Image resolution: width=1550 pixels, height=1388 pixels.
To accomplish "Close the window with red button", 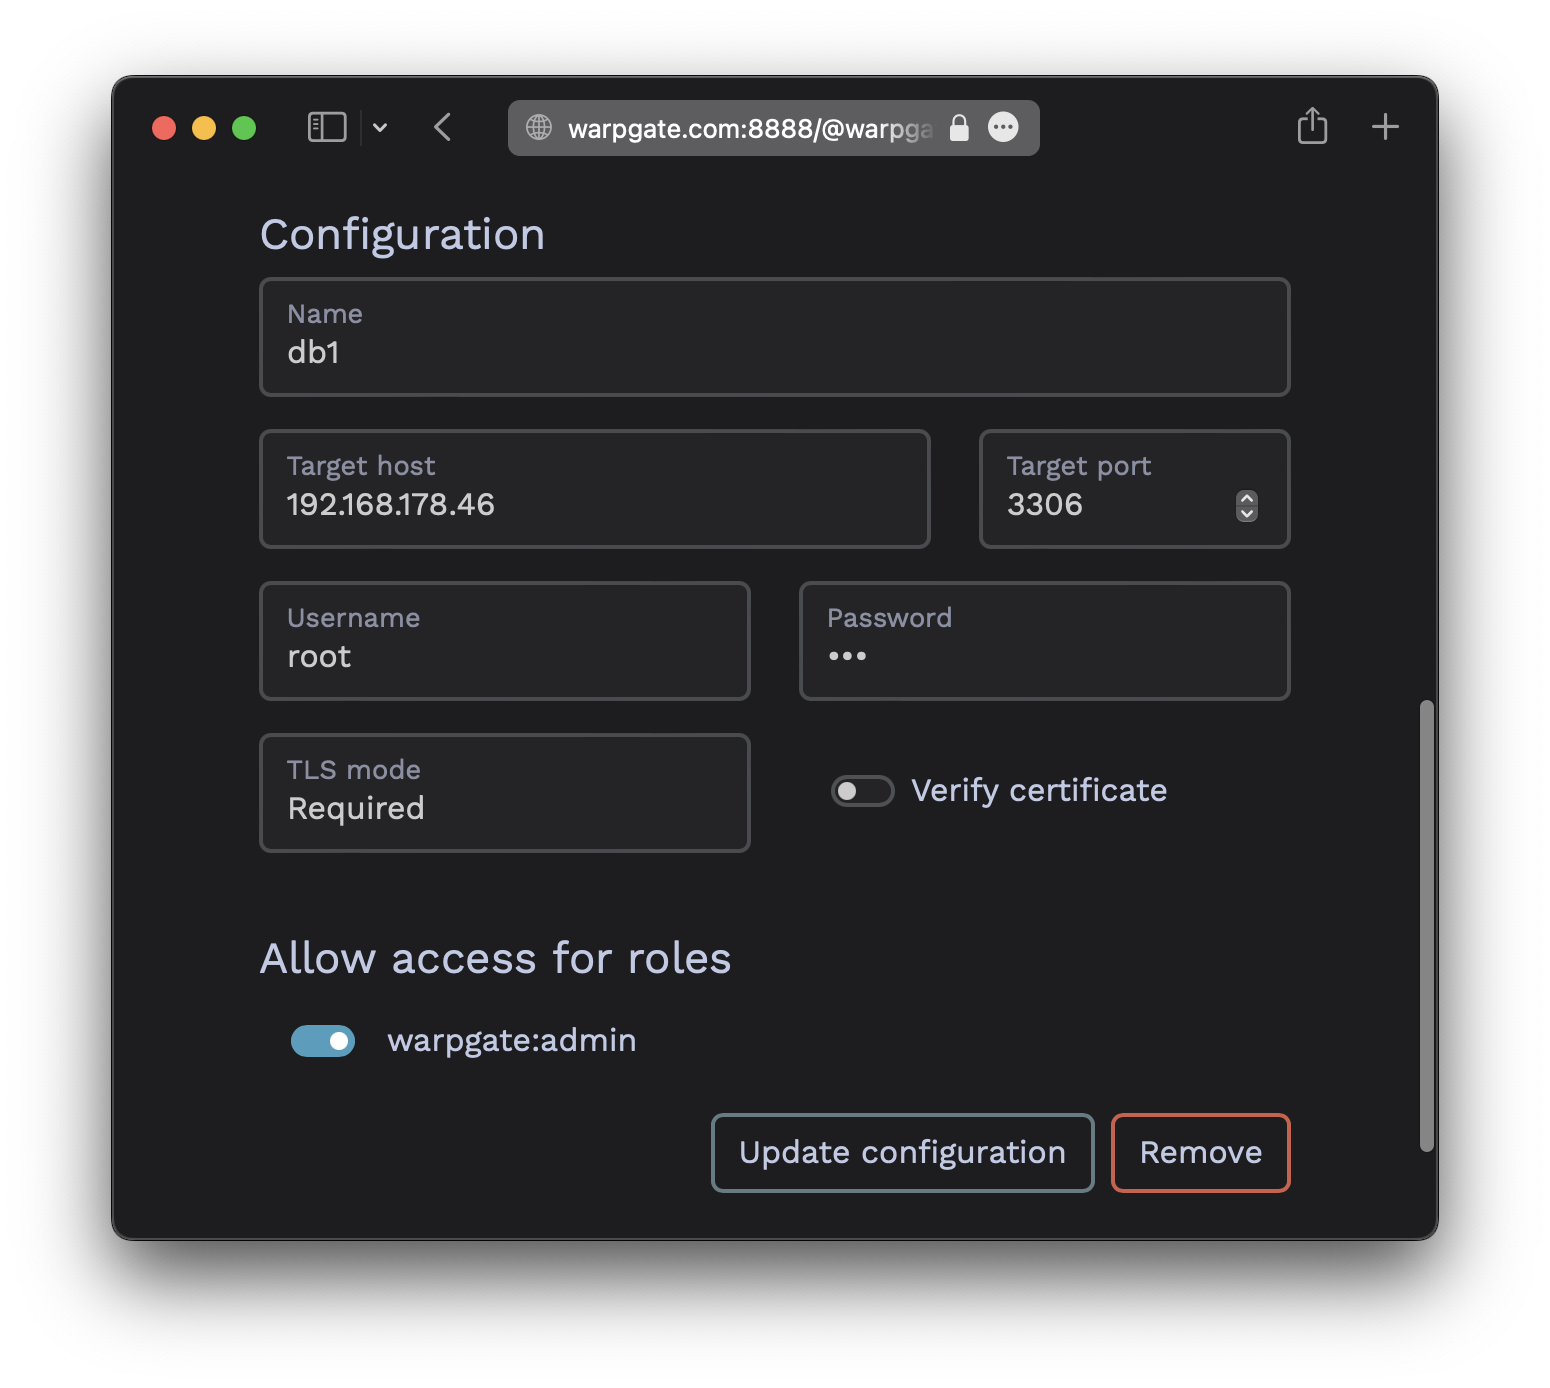I will 164,128.
